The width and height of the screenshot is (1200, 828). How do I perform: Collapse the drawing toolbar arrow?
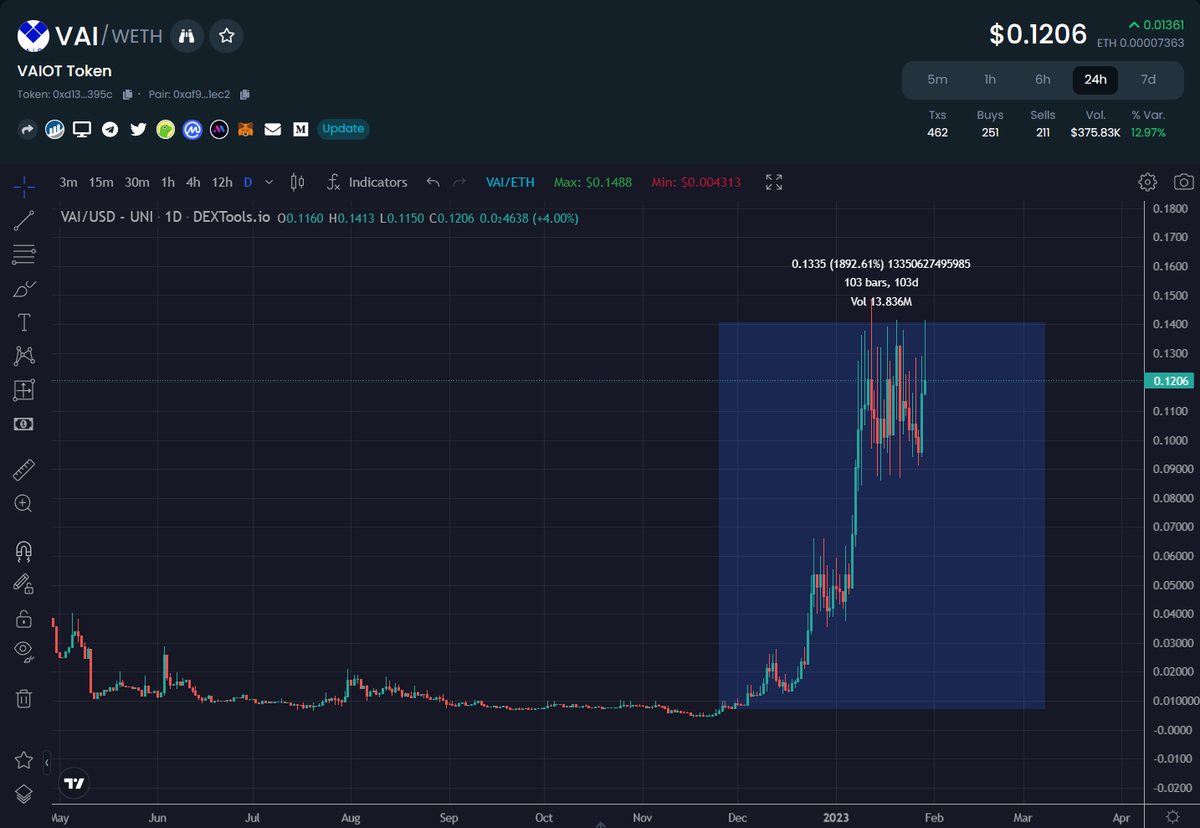click(46, 763)
